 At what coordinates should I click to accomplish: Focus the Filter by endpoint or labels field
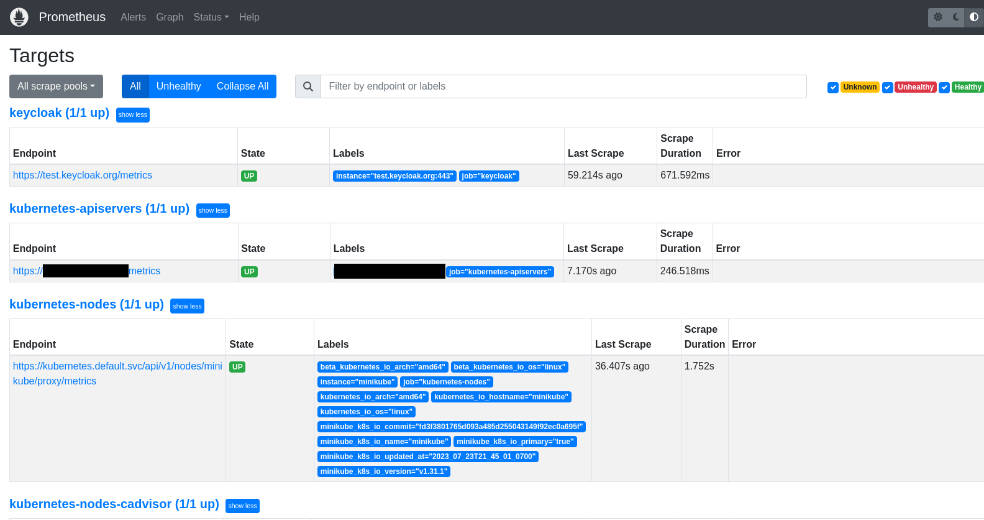[563, 87]
